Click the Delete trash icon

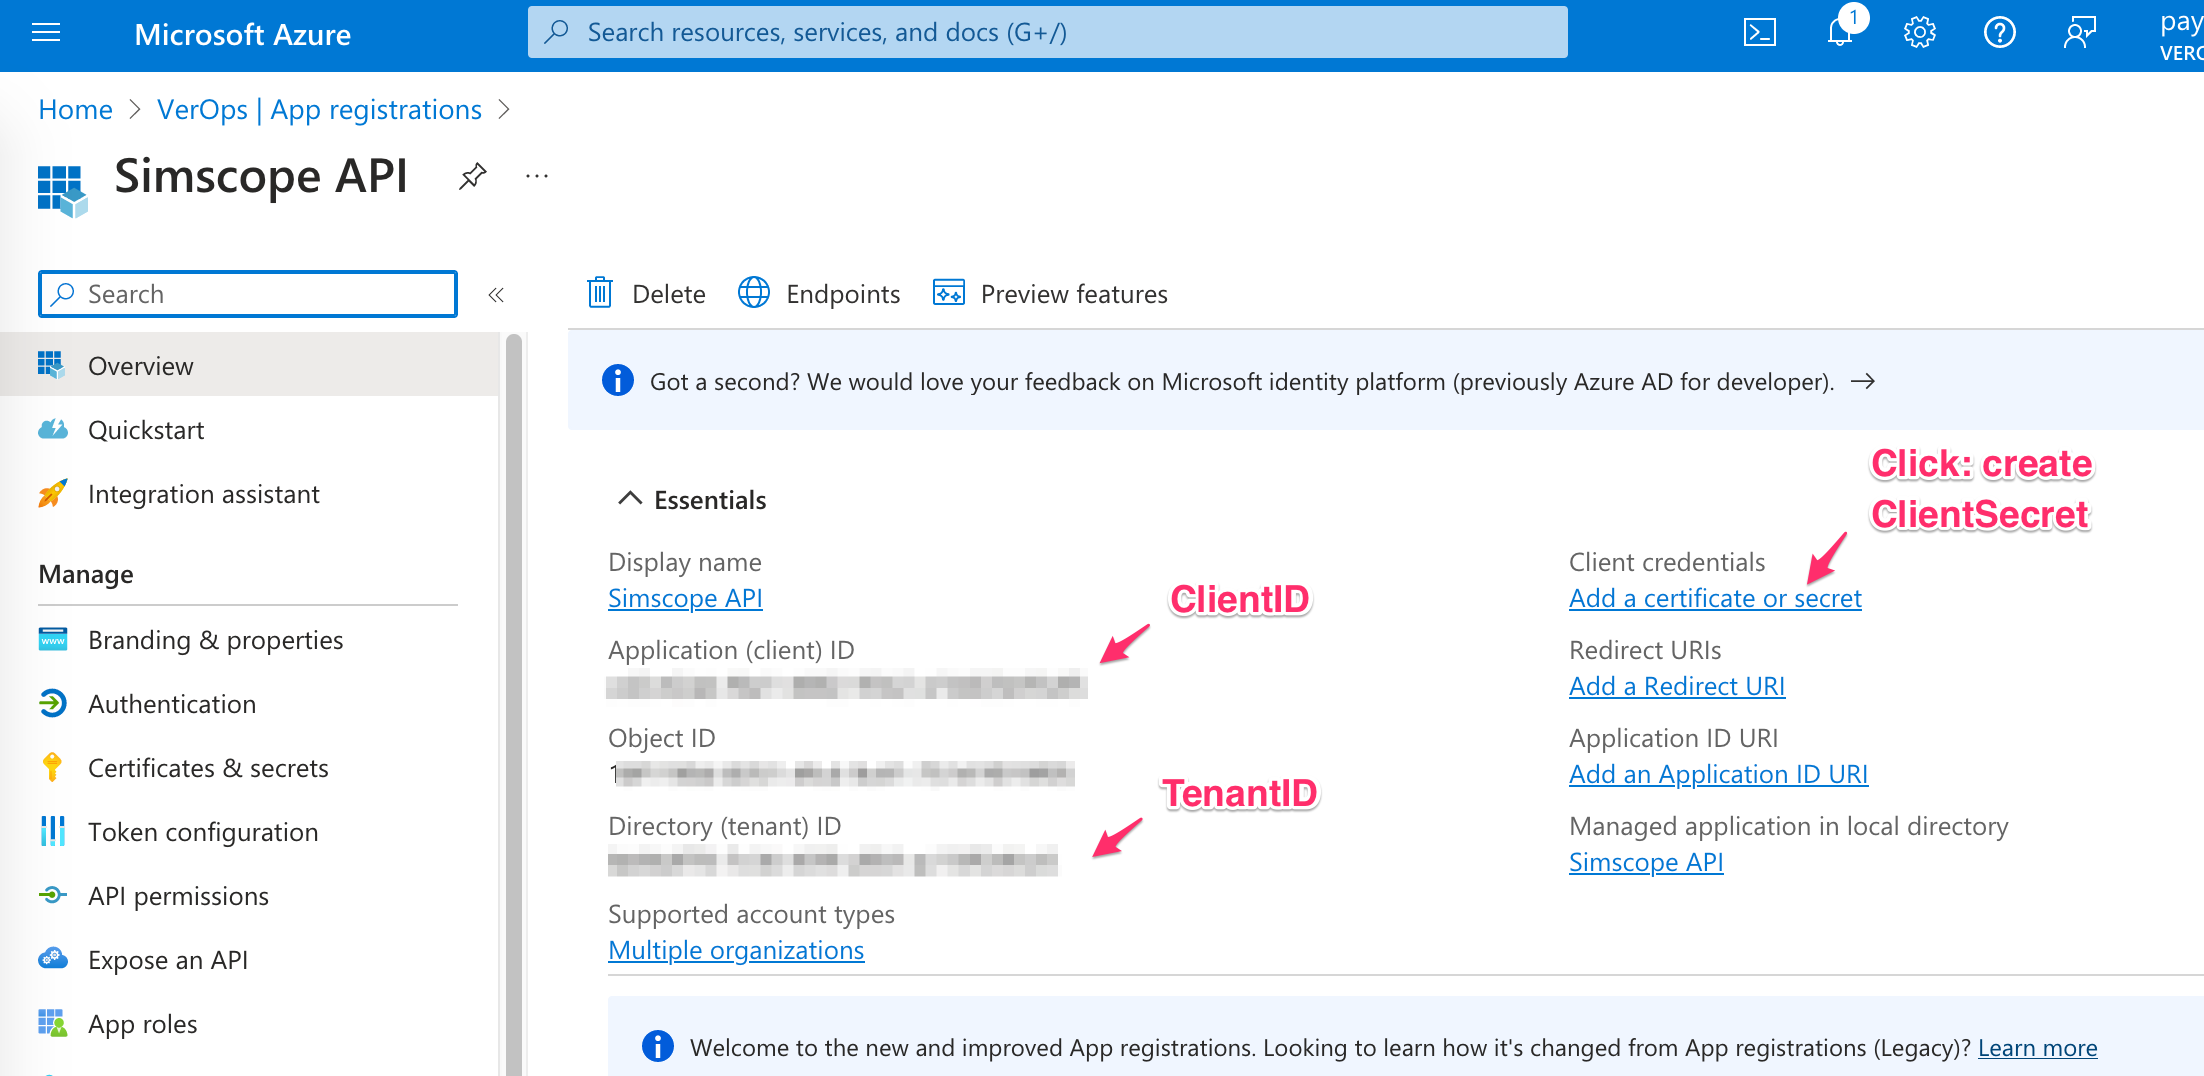[x=600, y=293]
